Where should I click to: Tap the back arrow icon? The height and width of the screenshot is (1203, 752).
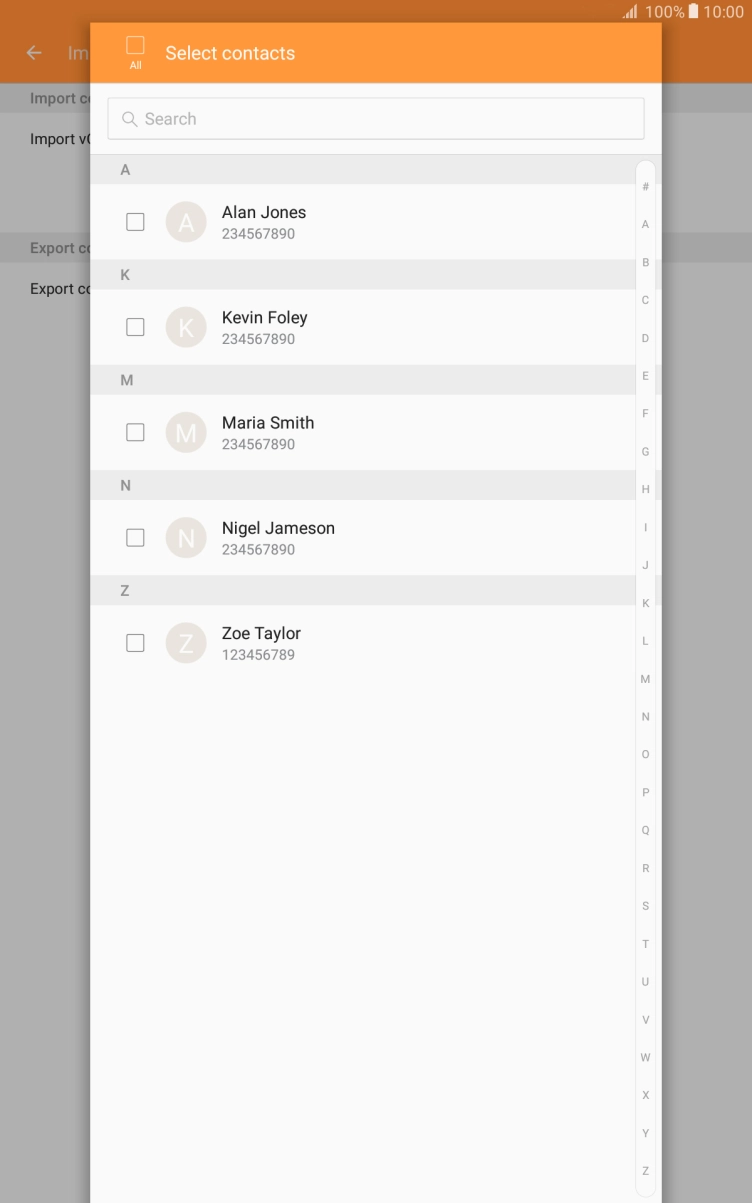point(35,53)
